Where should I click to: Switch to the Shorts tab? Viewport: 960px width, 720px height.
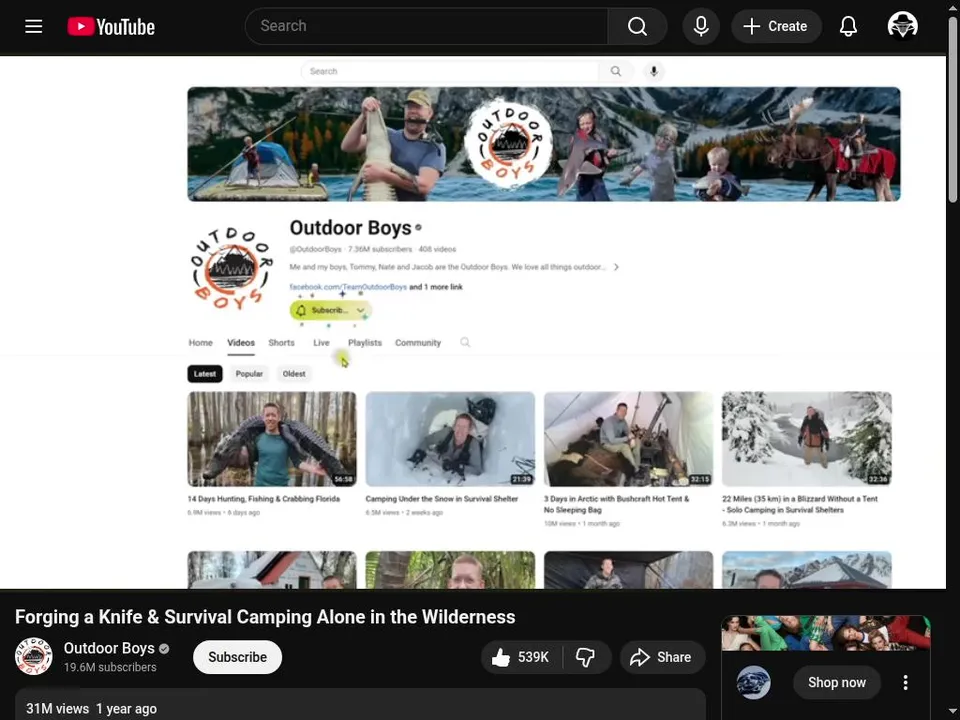click(282, 343)
